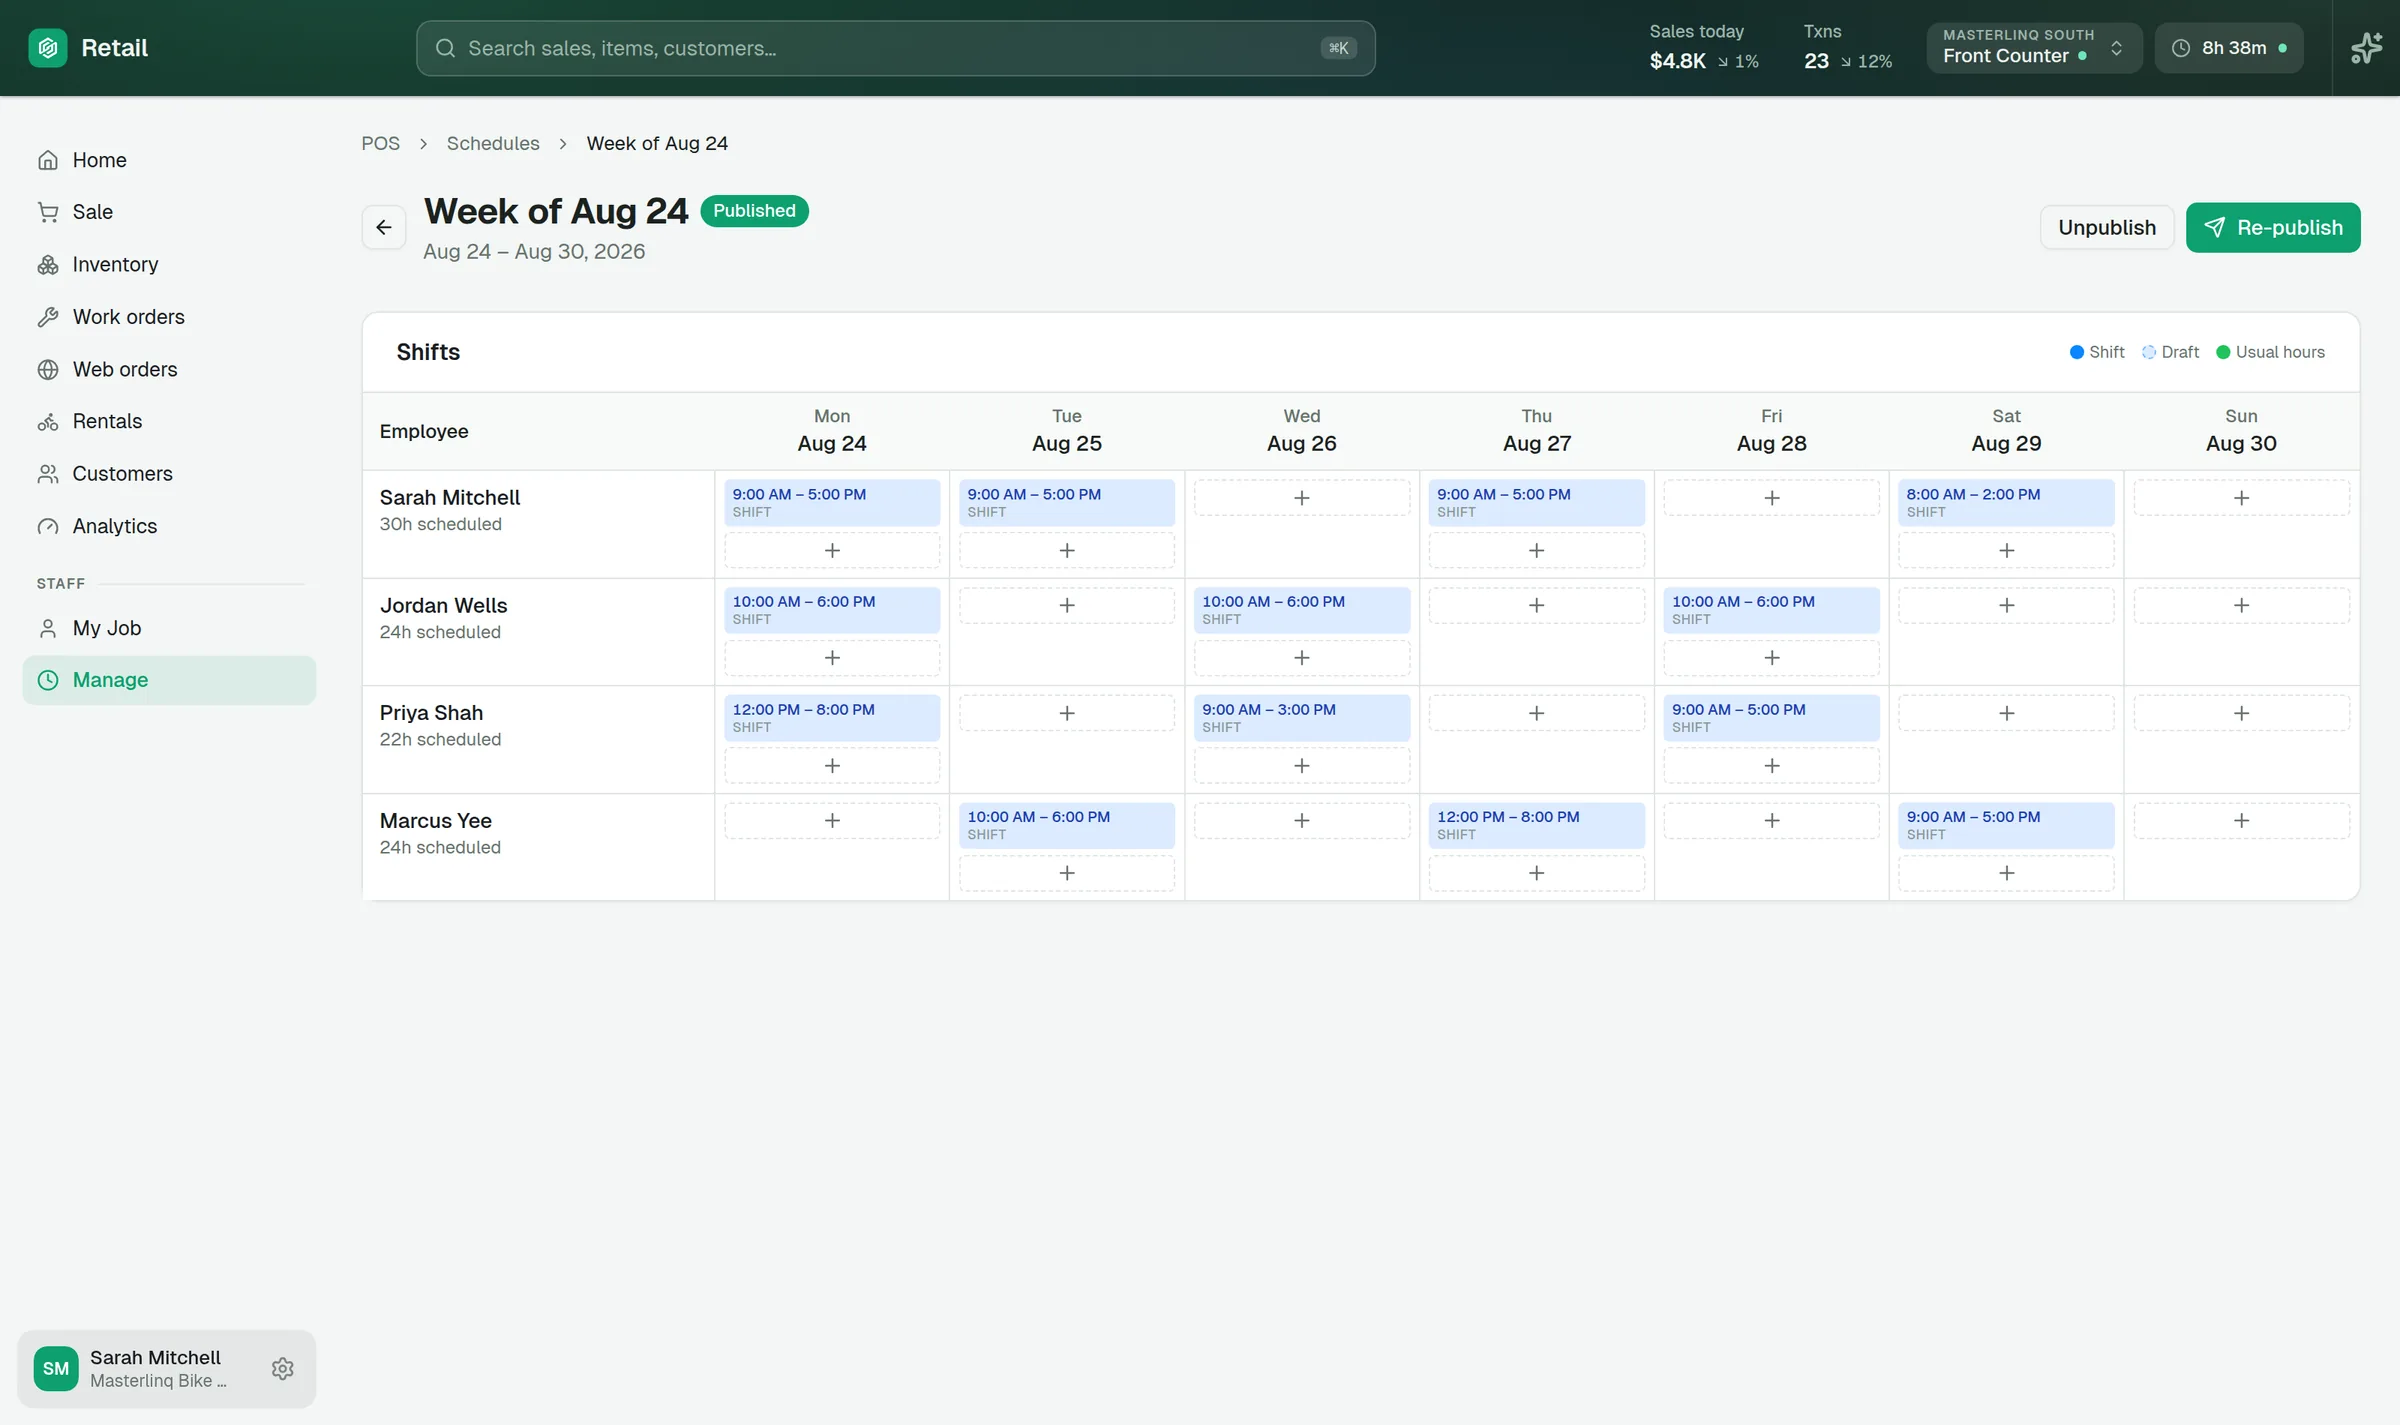Click the Draft legend dot
This screenshot has height=1425, width=2400.
tap(2148, 352)
